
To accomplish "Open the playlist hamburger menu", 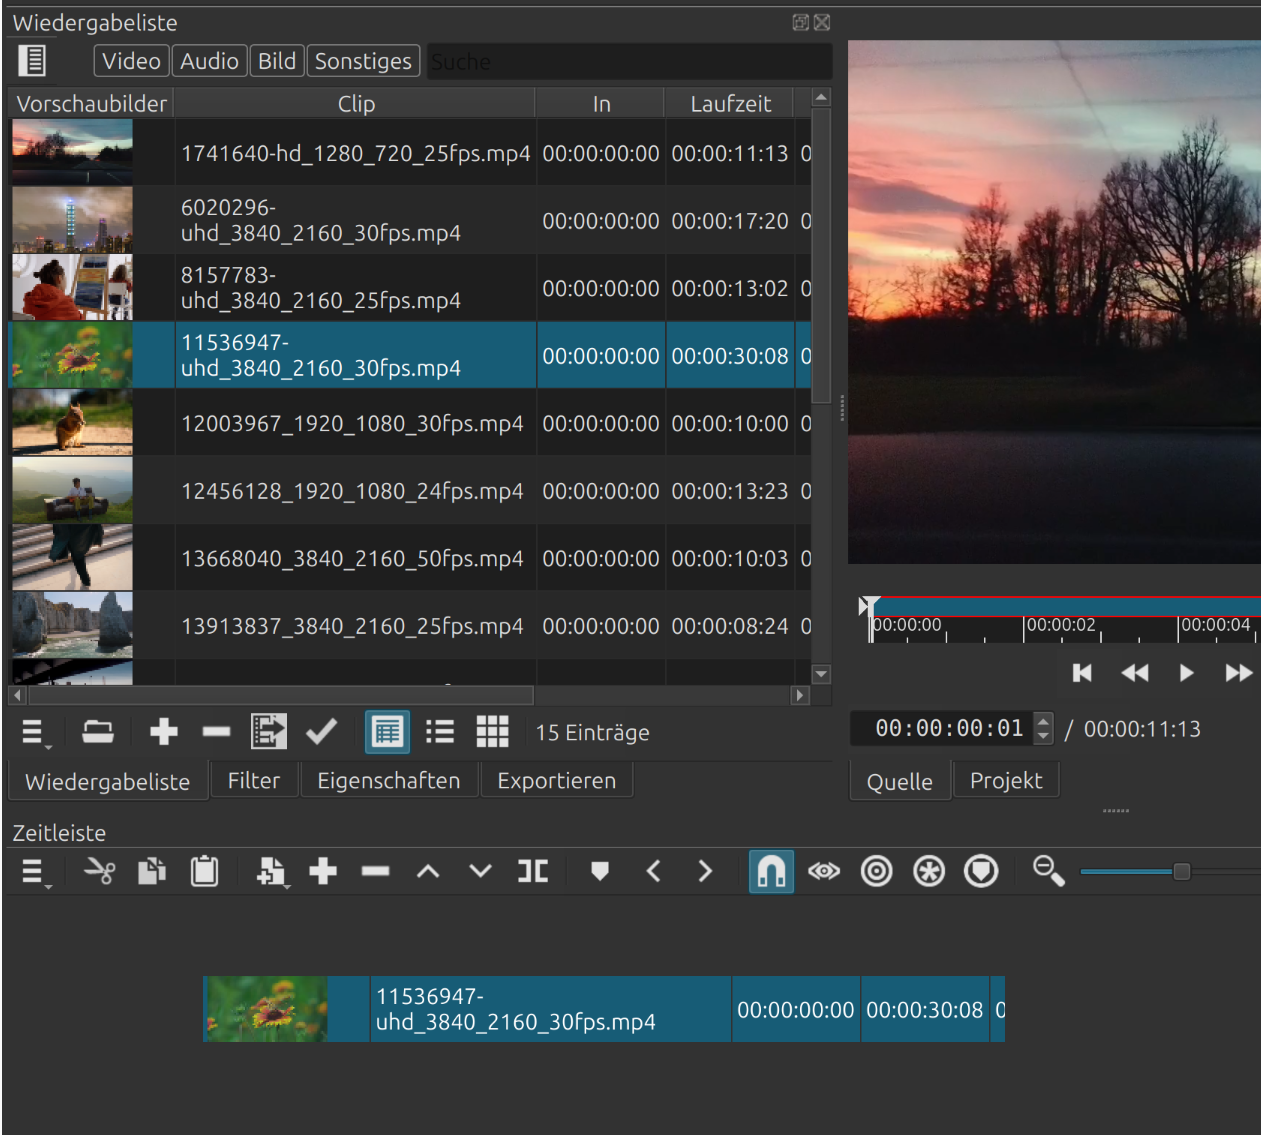I will click(33, 732).
